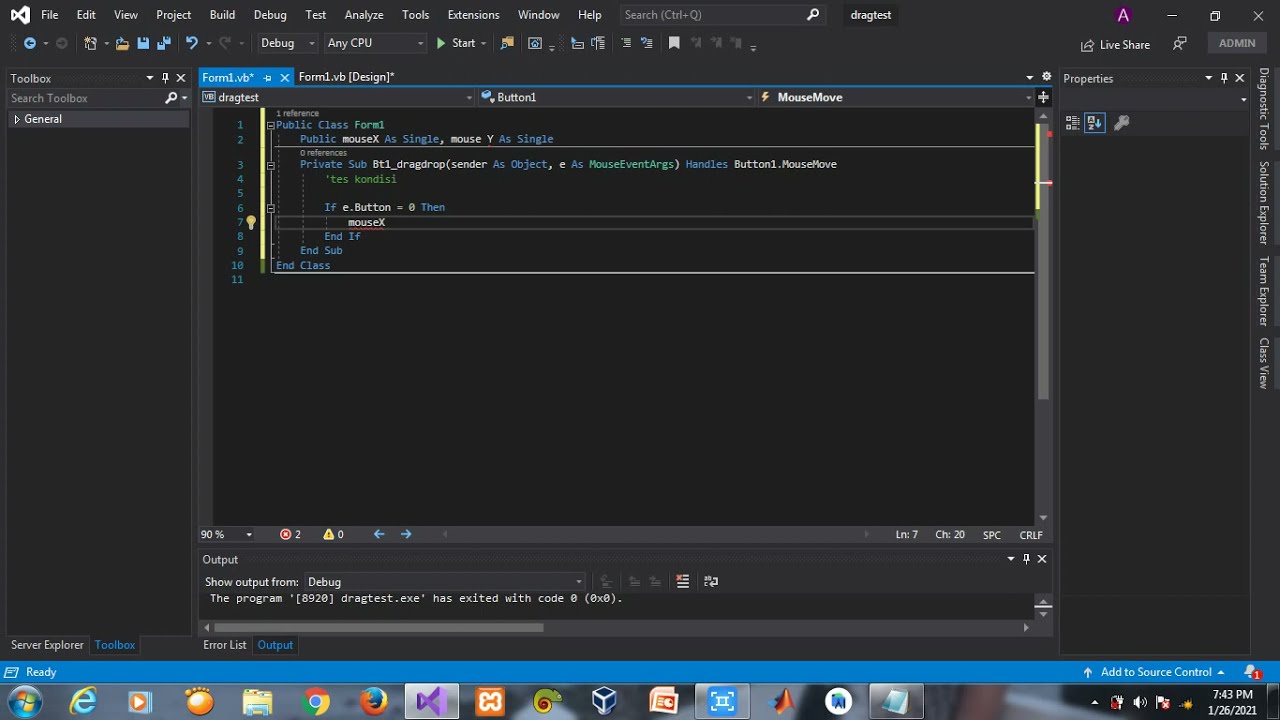Clear all output with the Clear All icon

point(683,581)
